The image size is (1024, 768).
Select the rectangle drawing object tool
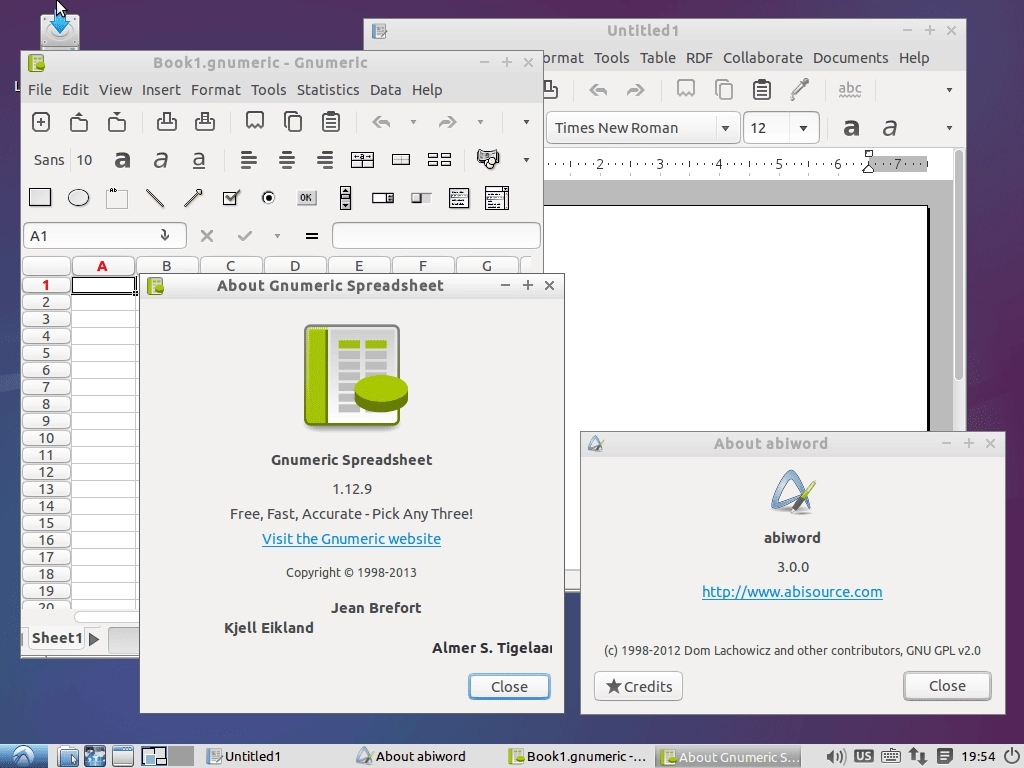click(x=40, y=197)
